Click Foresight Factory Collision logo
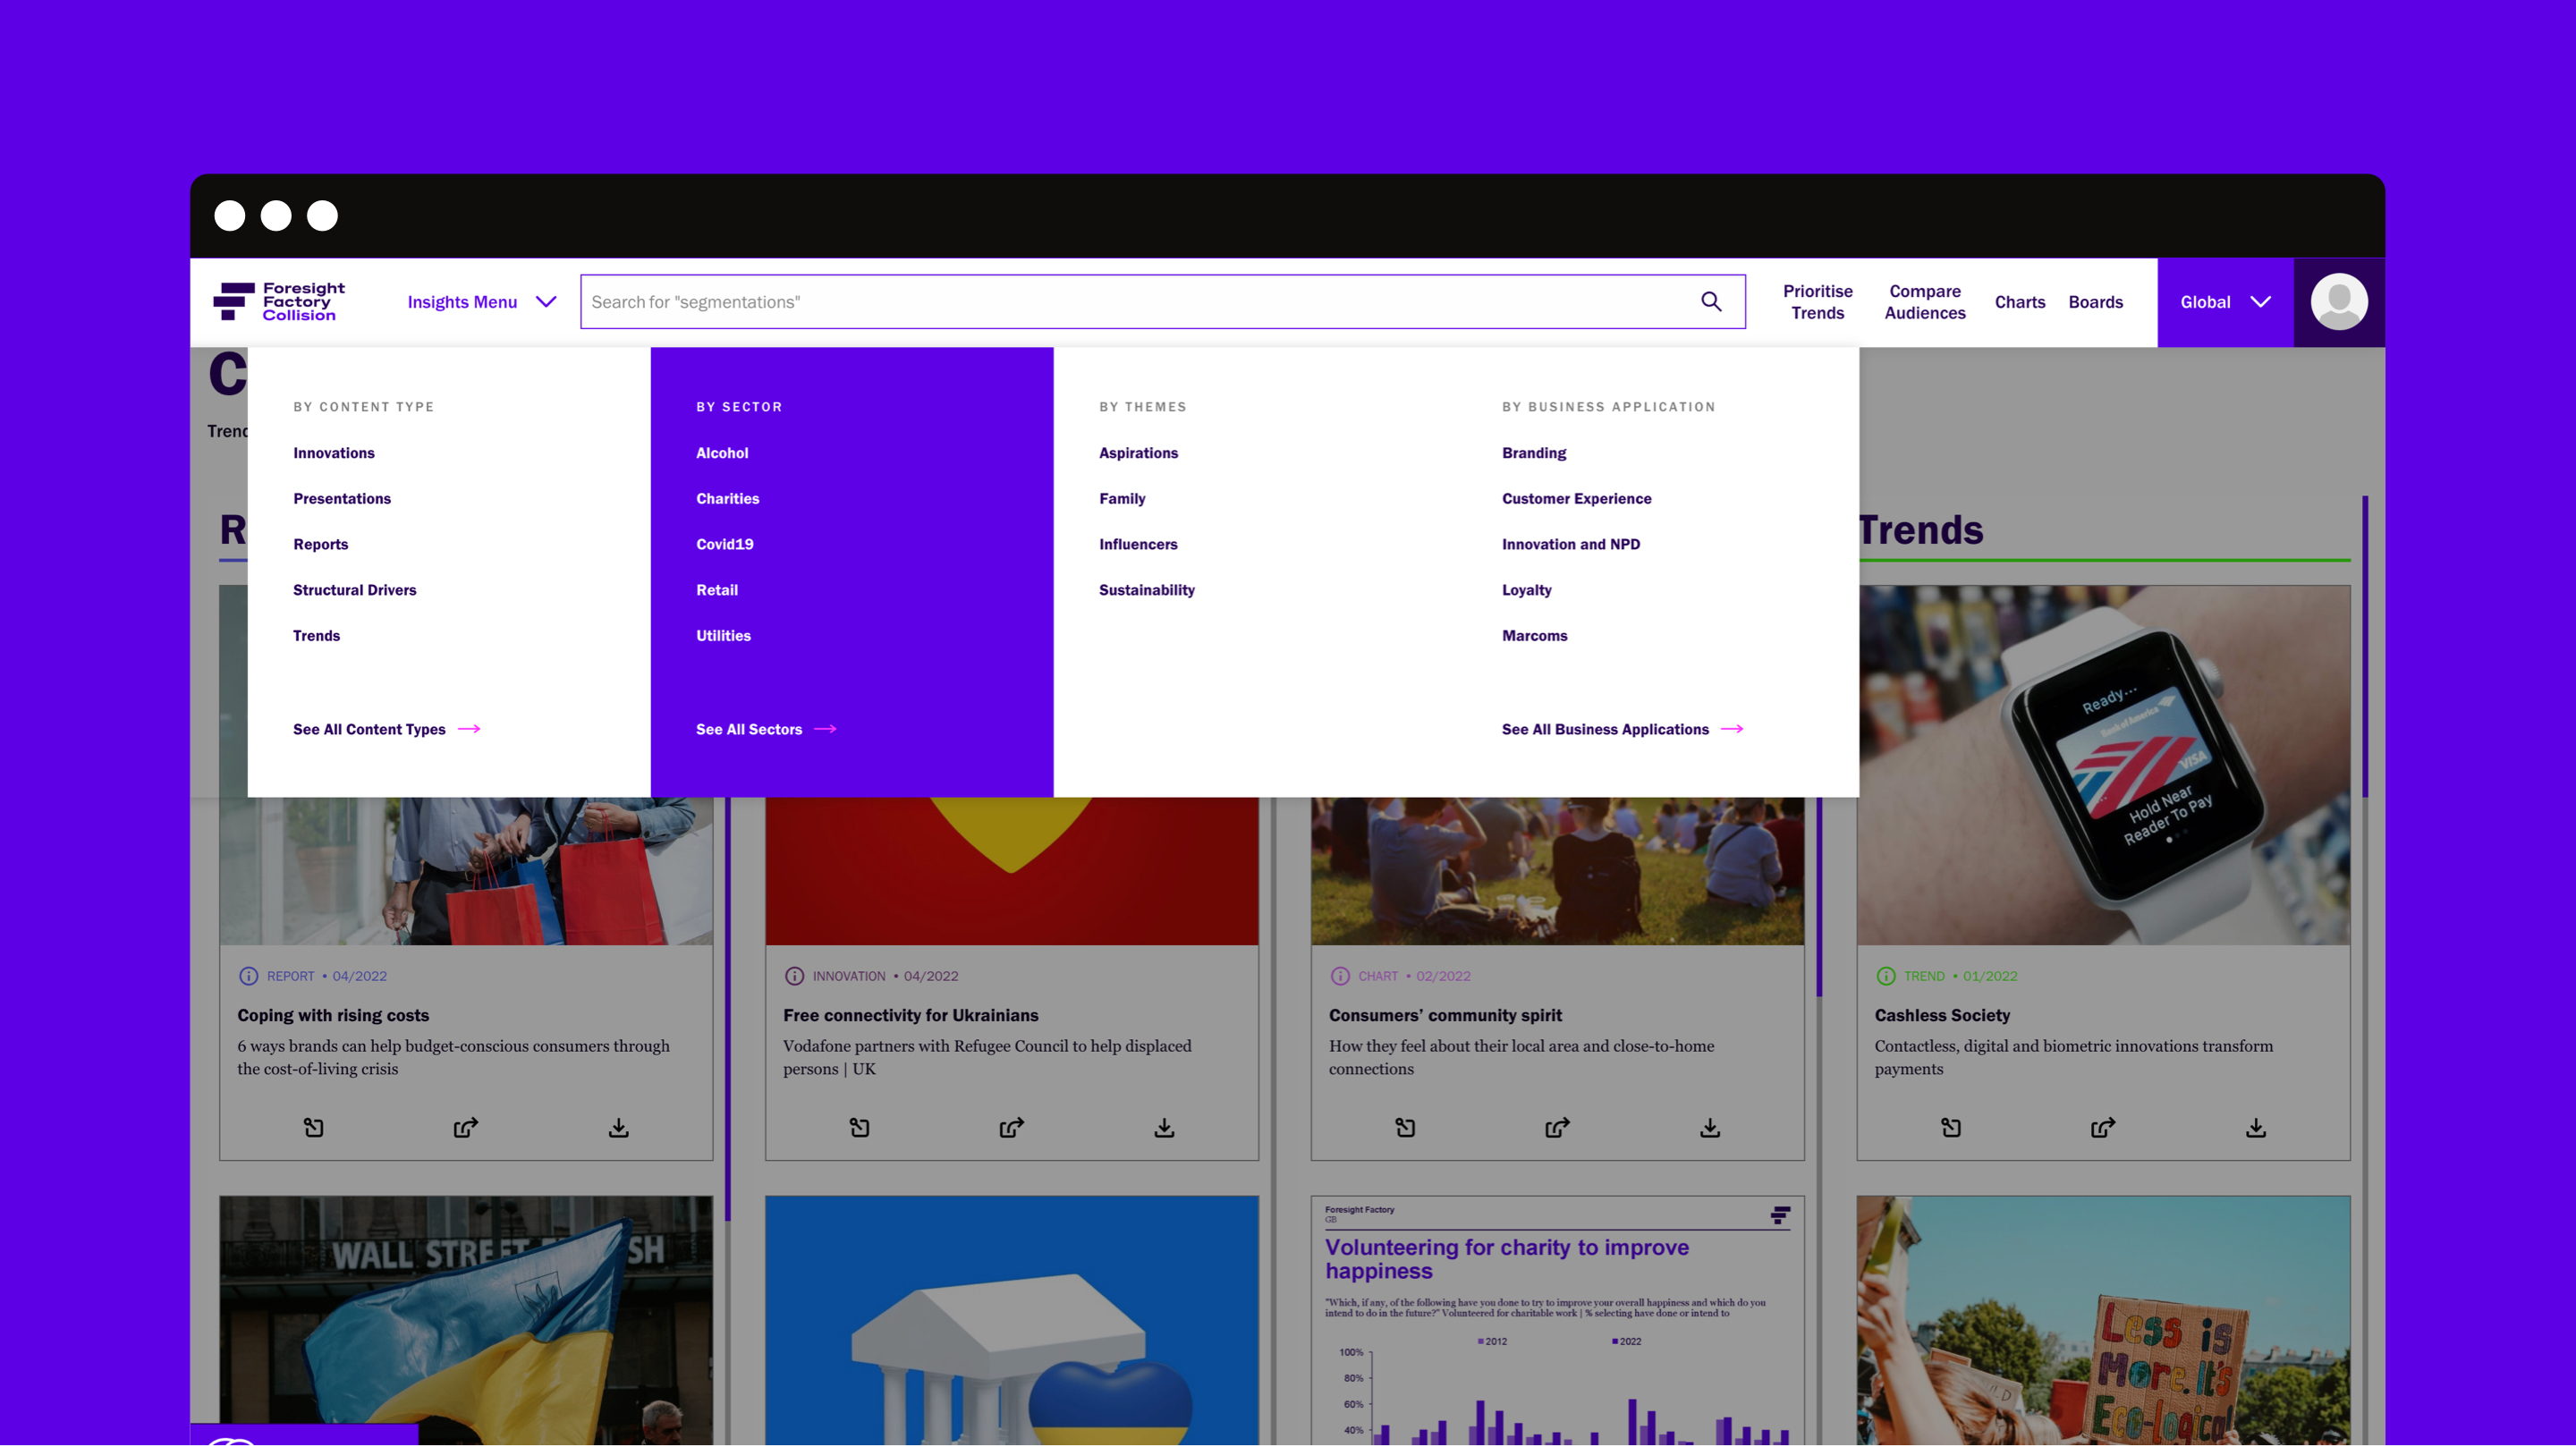The height and width of the screenshot is (1447, 2576). point(279,302)
